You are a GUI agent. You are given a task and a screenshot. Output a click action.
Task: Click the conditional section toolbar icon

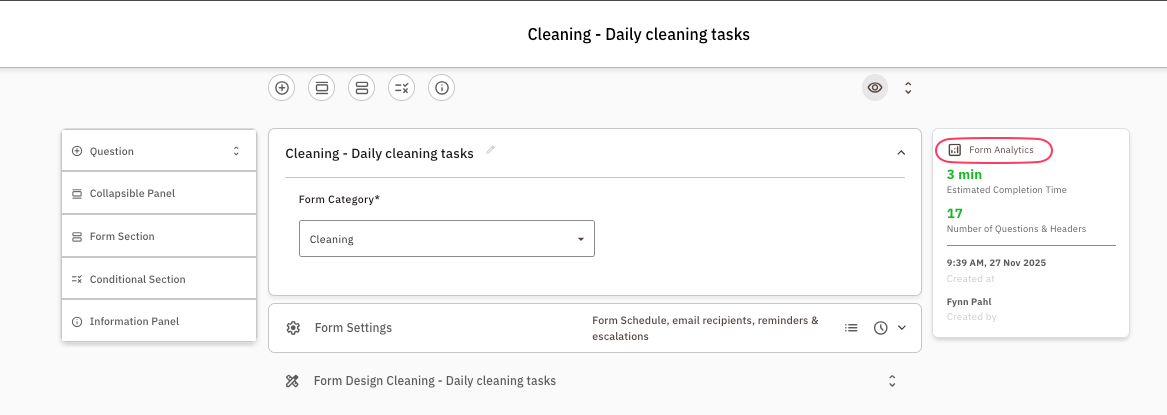click(x=401, y=88)
